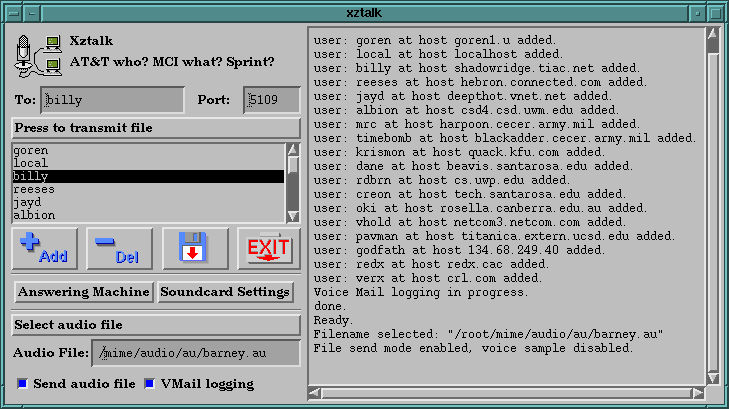Disable the VMail logging checkbox
729x409 pixels.
pos(150,383)
